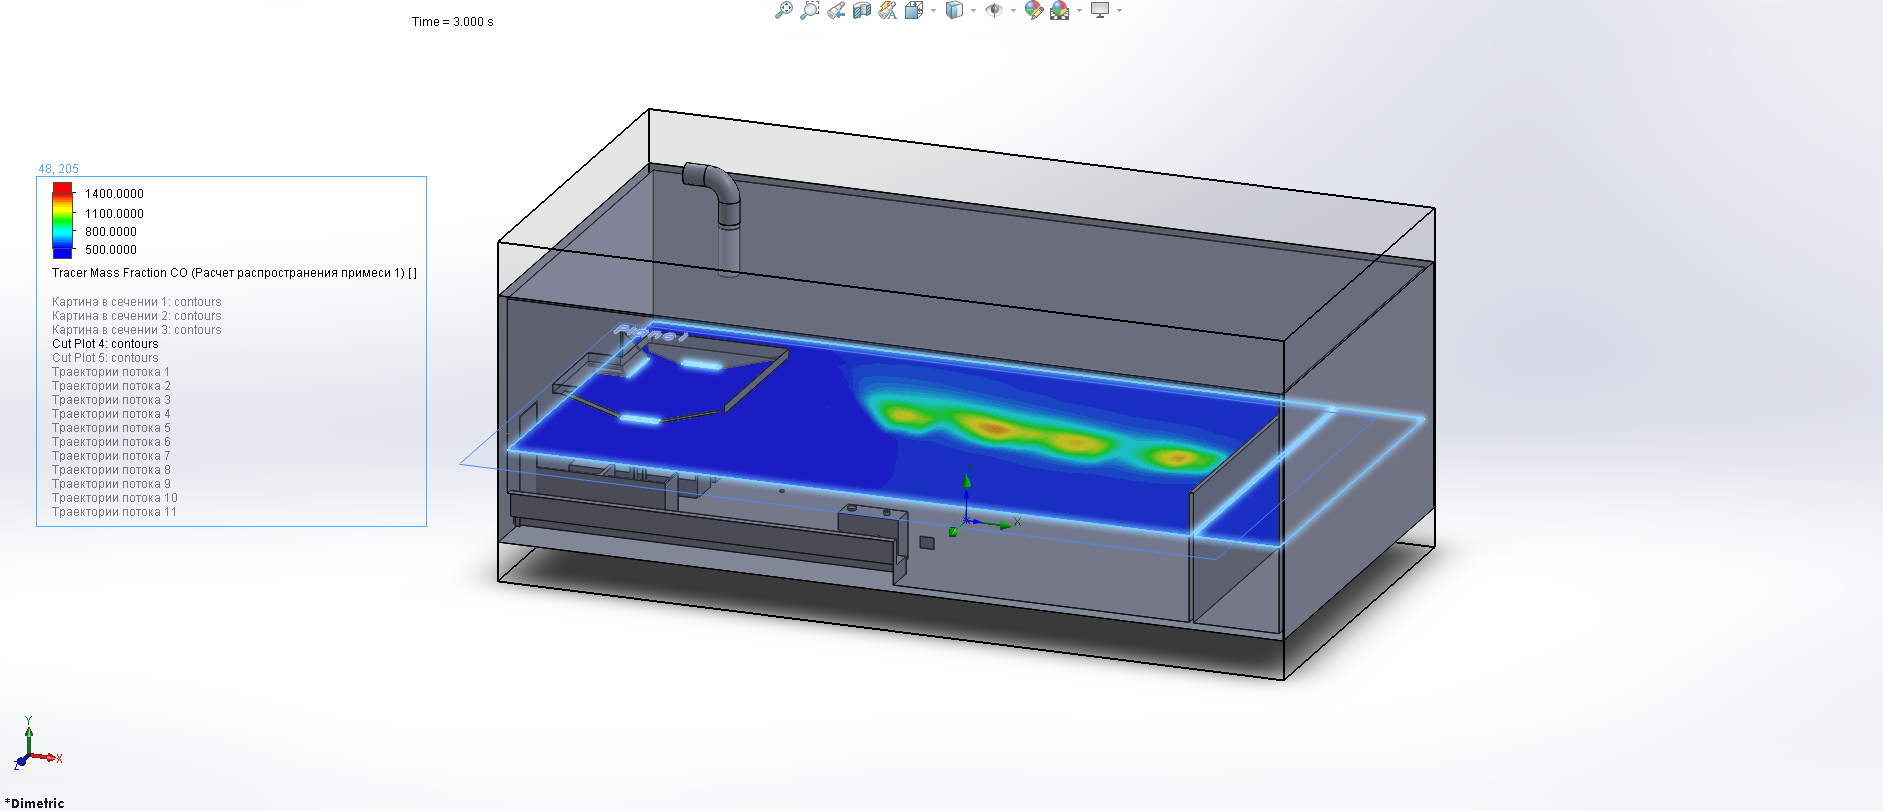
Task: Expand the Display Style dropdown arrow
Action: (973, 11)
